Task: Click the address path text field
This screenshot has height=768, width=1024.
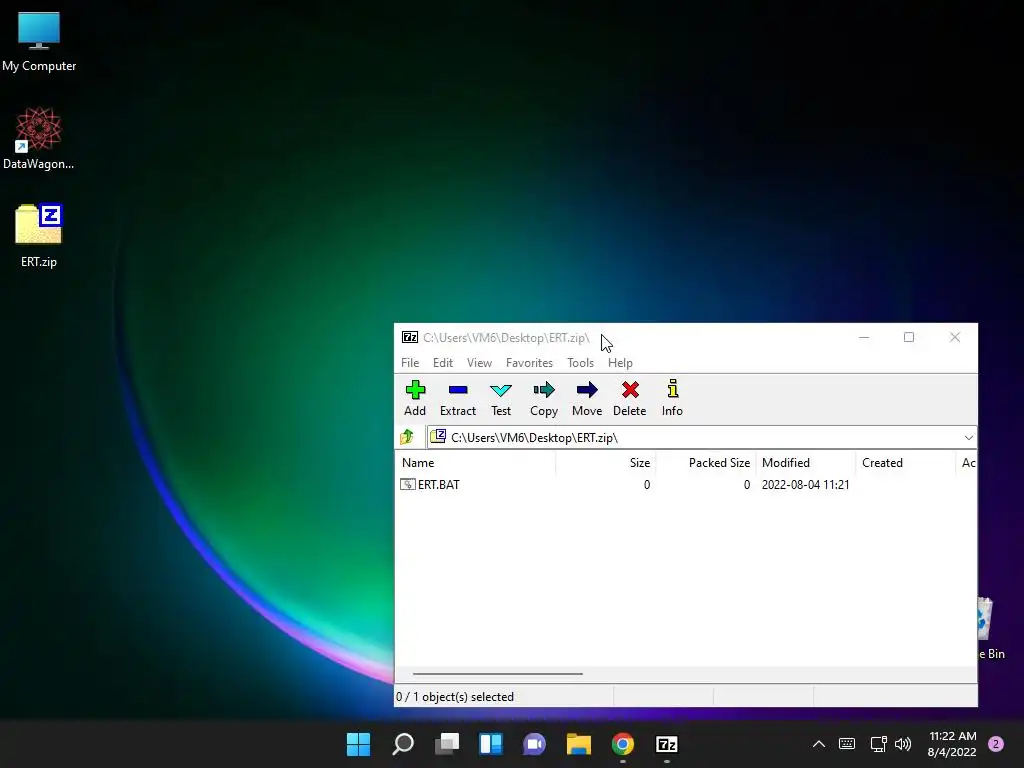Action: (x=703, y=438)
